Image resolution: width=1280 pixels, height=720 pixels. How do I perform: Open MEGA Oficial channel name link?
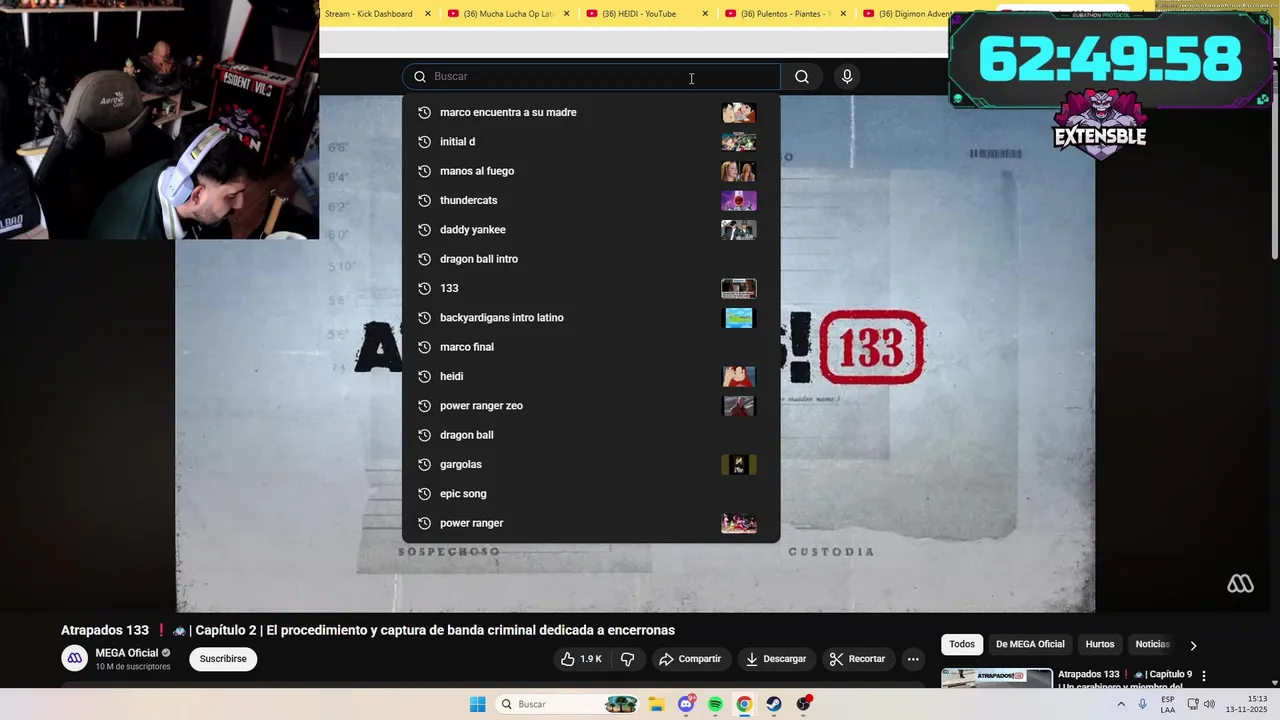click(127, 653)
